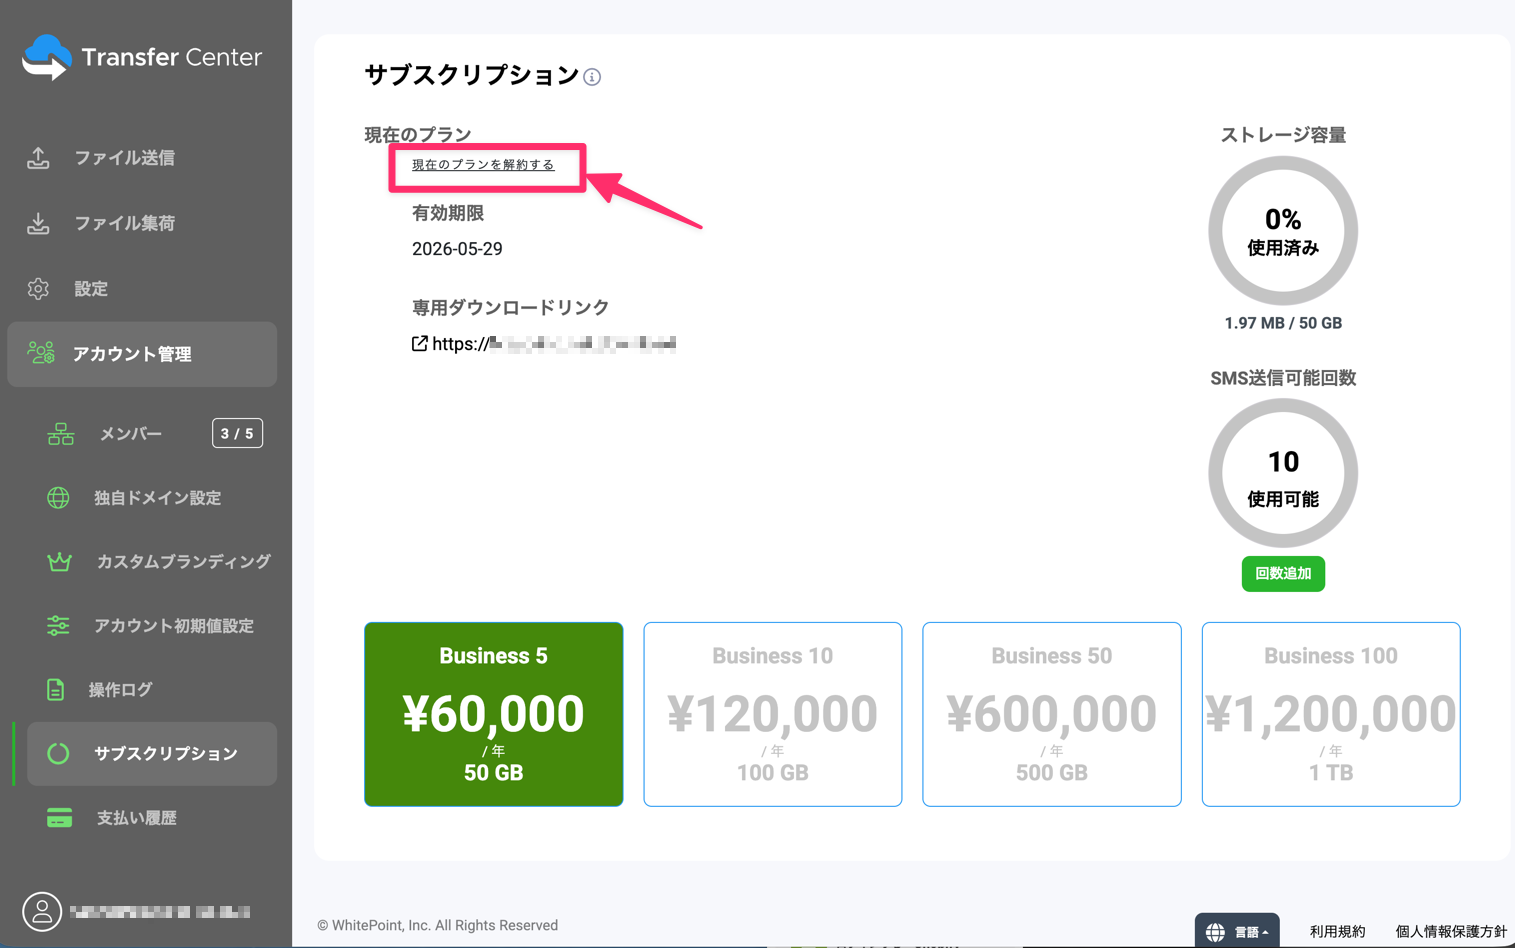
Task: Open the 設定 gear icon
Action: click(37, 288)
